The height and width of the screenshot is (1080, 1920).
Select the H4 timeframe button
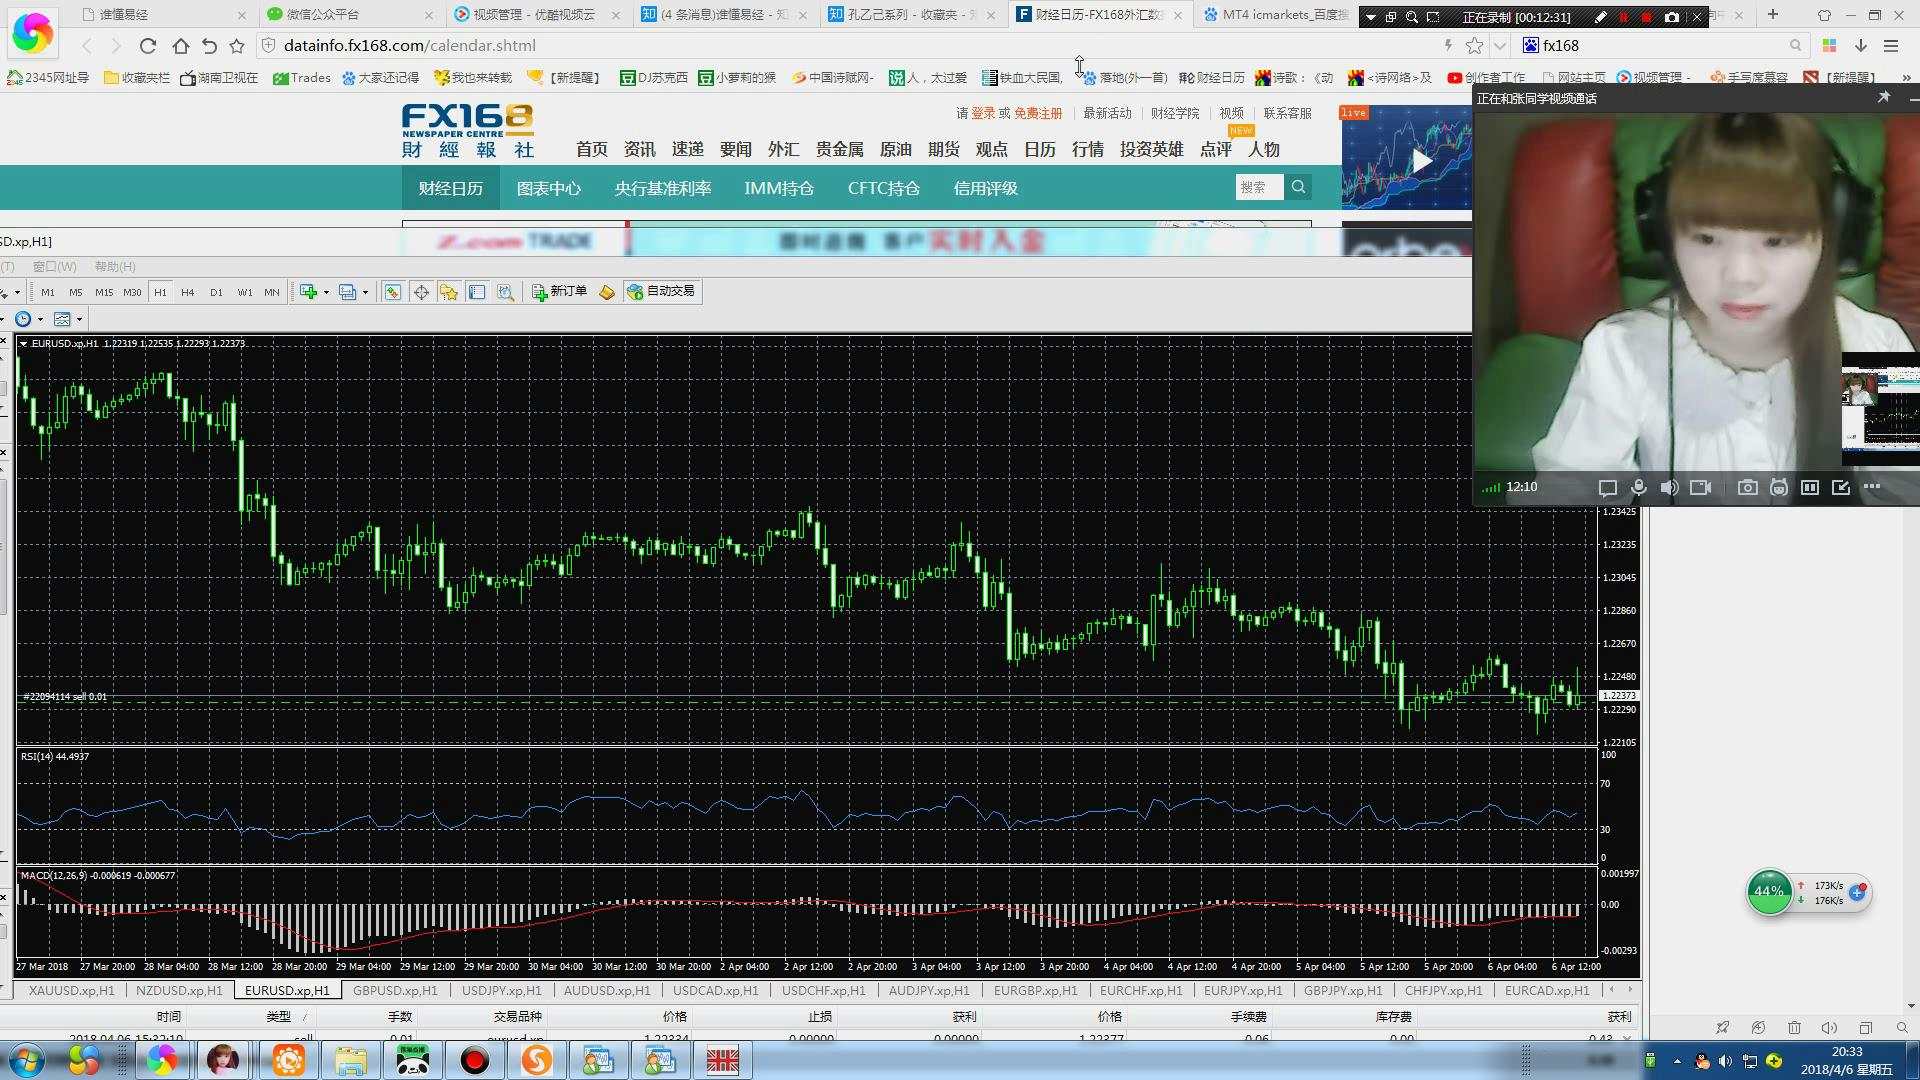tap(188, 292)
